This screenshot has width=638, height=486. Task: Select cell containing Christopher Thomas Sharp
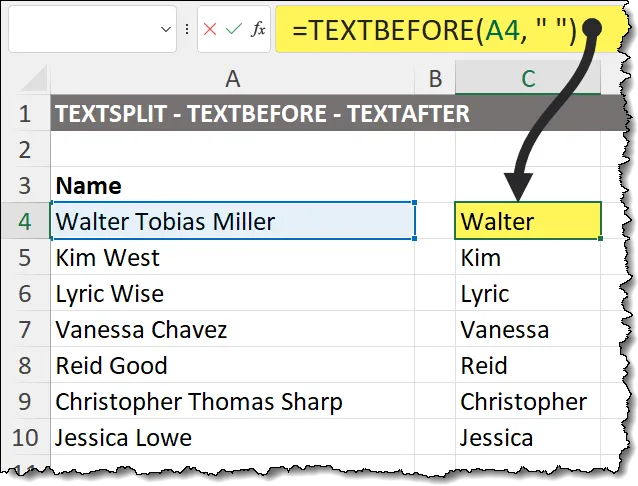pyautogui.click(x=232, y=401)
